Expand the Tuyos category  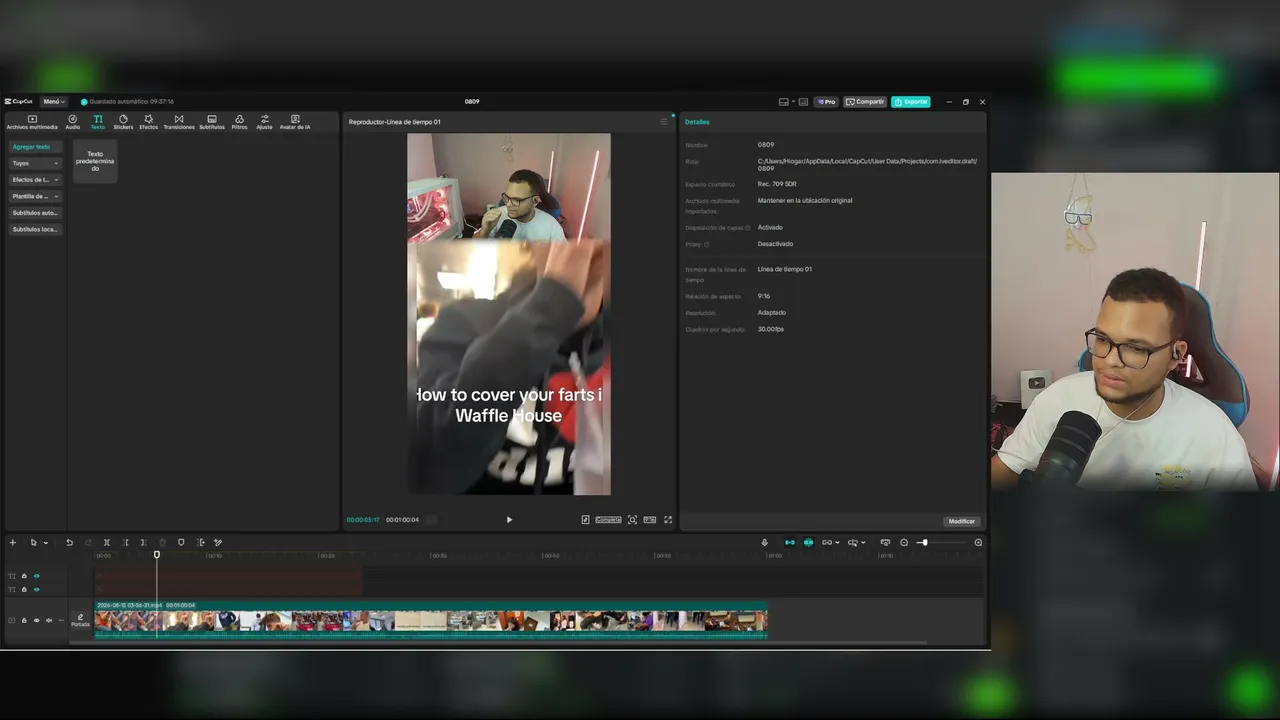(35, 163)
